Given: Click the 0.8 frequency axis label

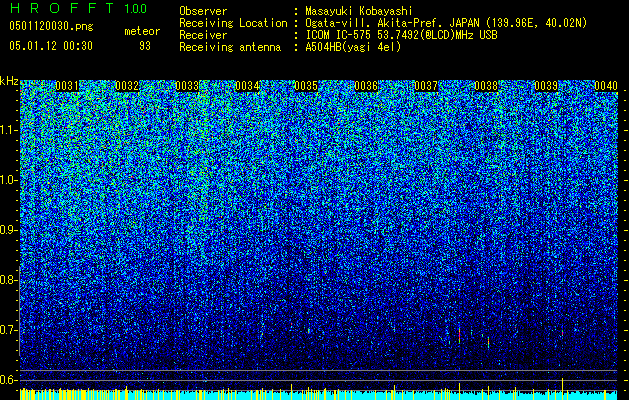Looking at the screenshot, I should [9, 280].
